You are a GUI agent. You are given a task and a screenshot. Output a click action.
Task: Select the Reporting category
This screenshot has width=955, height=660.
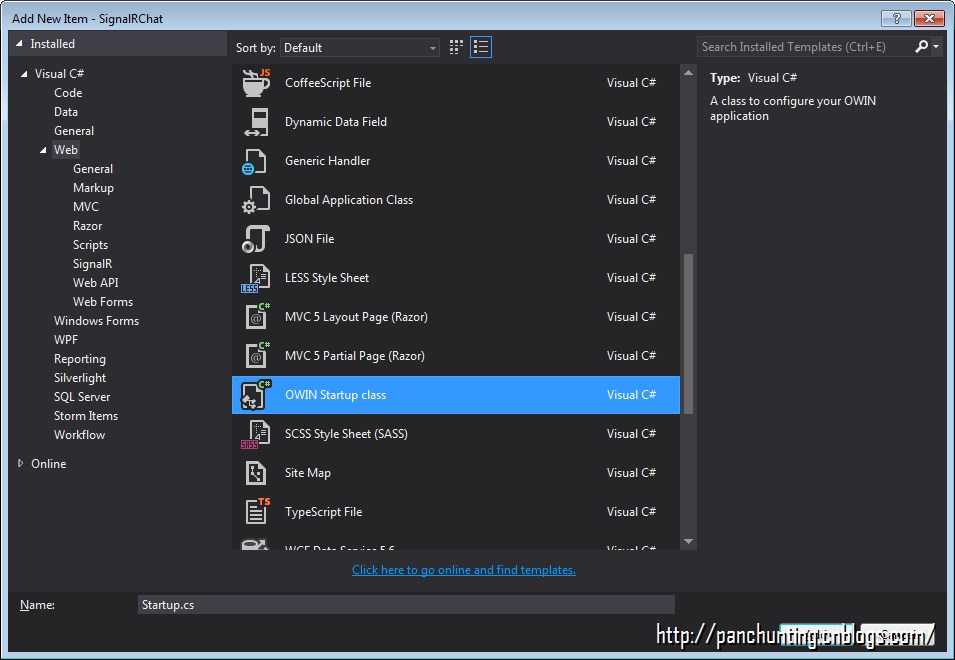[x=80, y=359]
